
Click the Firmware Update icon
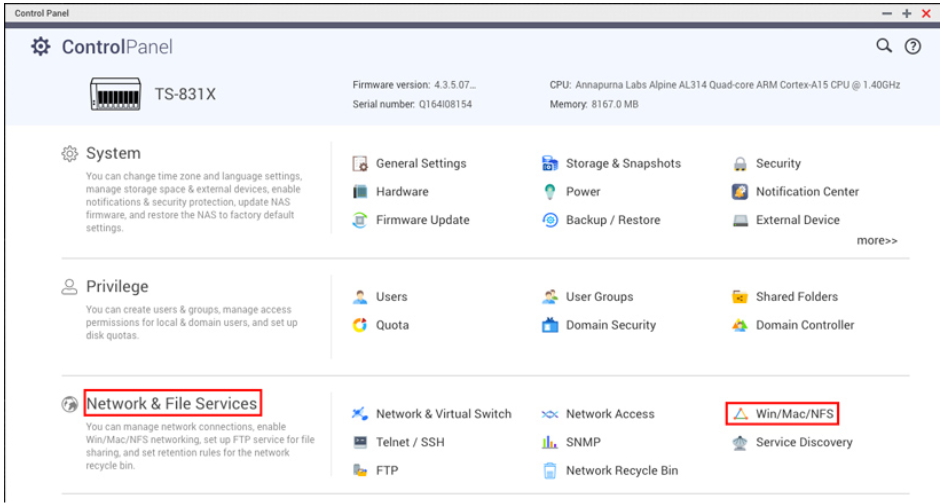click(x=360, y=220)
